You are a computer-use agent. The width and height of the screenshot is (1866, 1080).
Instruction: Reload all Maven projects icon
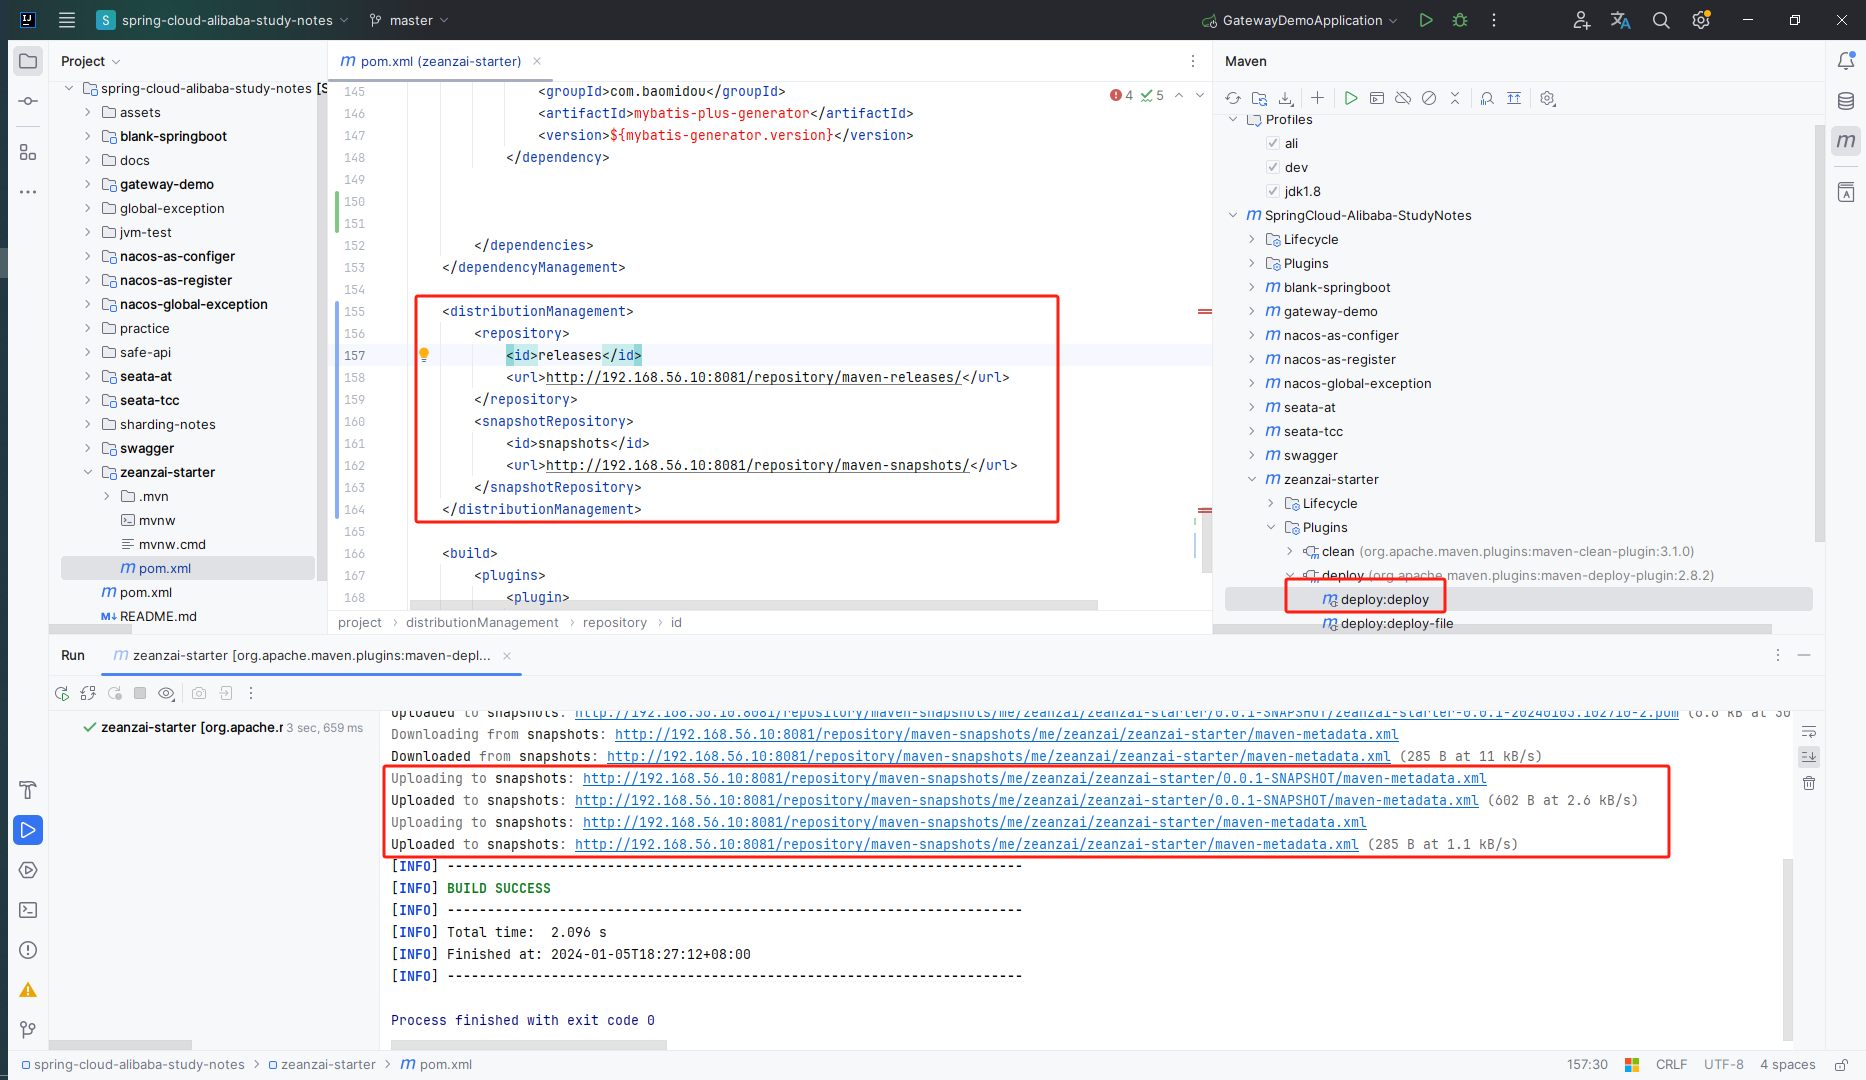click(x=1233, y=98)
